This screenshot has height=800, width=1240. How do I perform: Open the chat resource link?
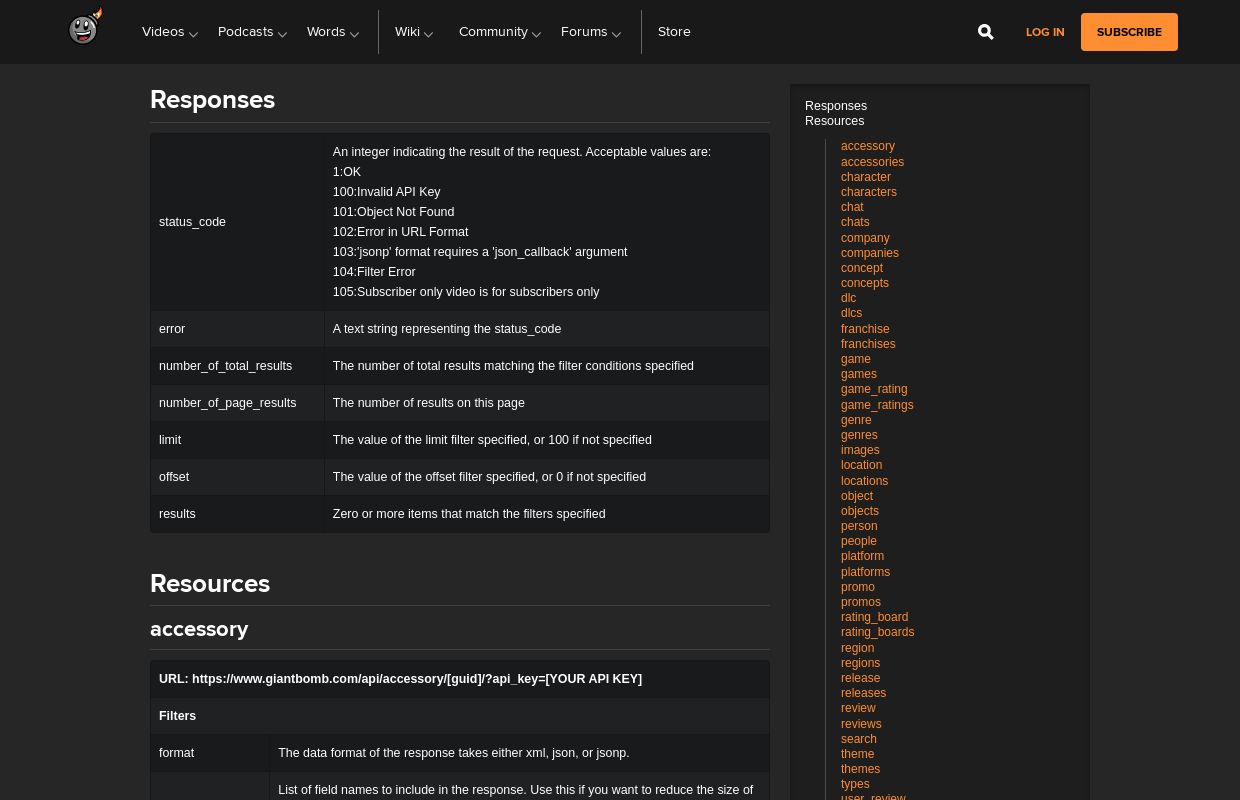point(852,207)
